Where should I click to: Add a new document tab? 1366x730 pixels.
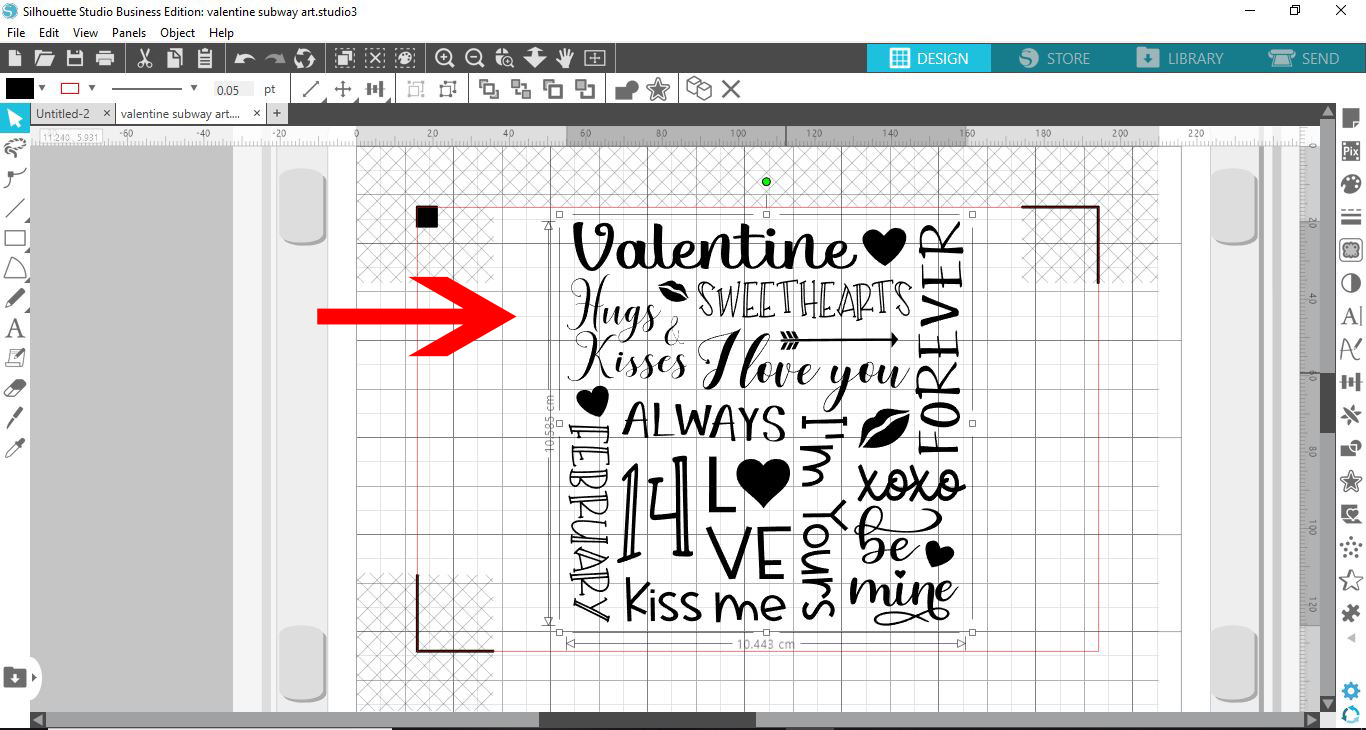coord(277,114)
